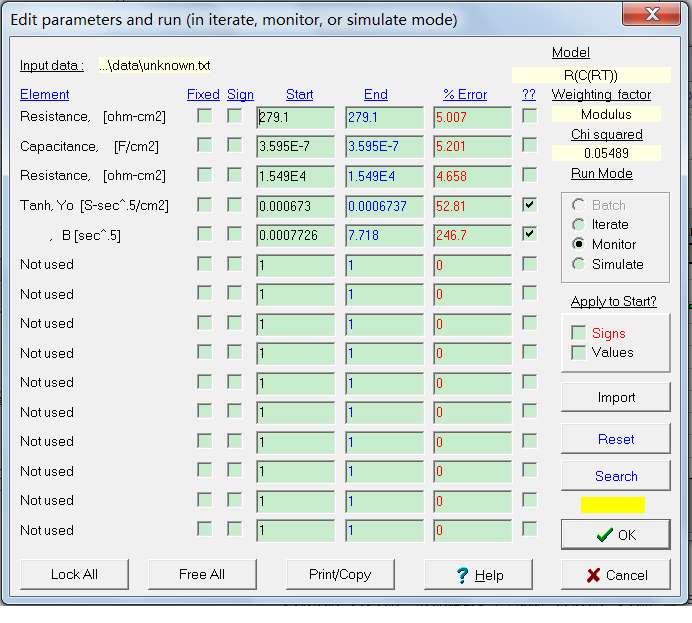Click the % Error field showing 246.7
This screenshot has height=623, width=692.
pos(472,235)
